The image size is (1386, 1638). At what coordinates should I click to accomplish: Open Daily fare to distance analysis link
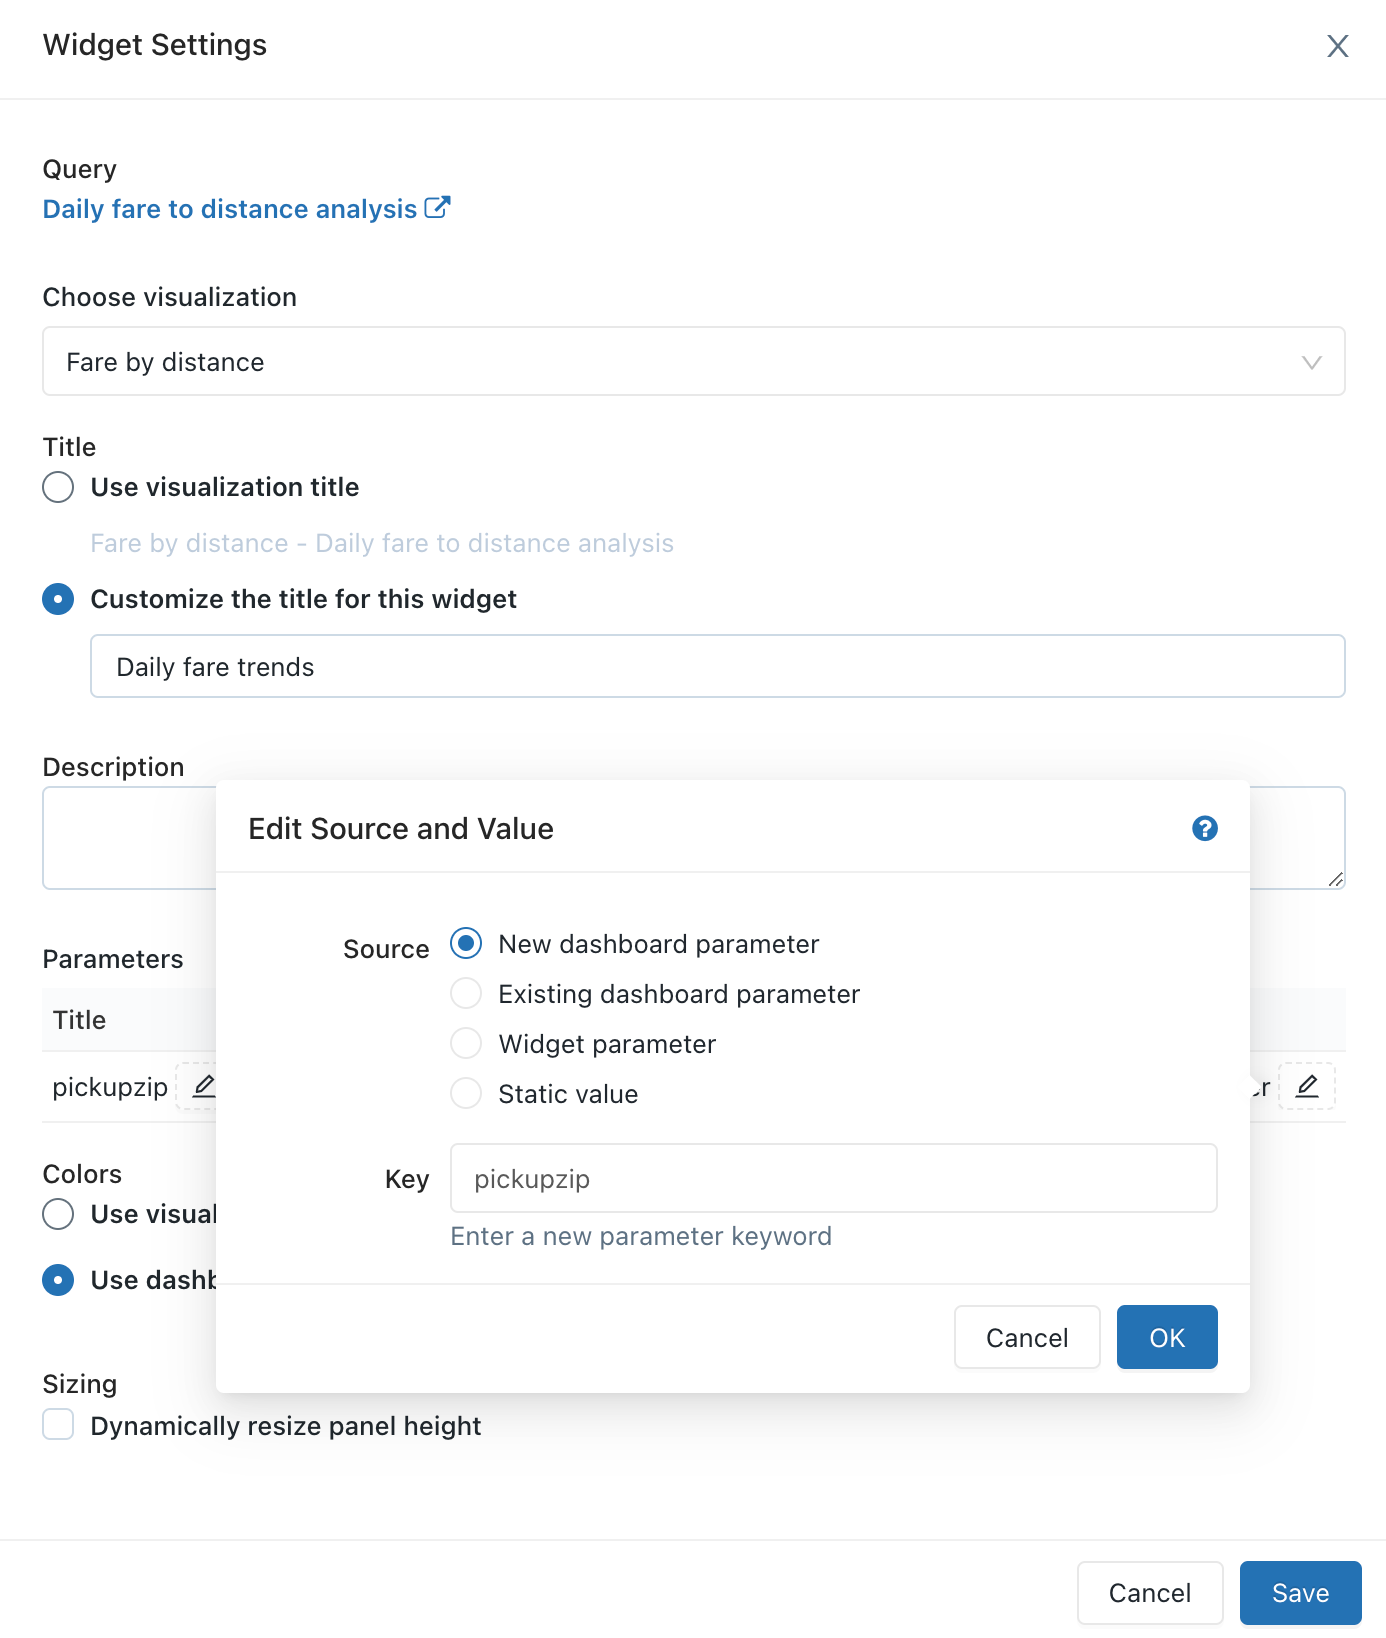(x=229, y=209)
